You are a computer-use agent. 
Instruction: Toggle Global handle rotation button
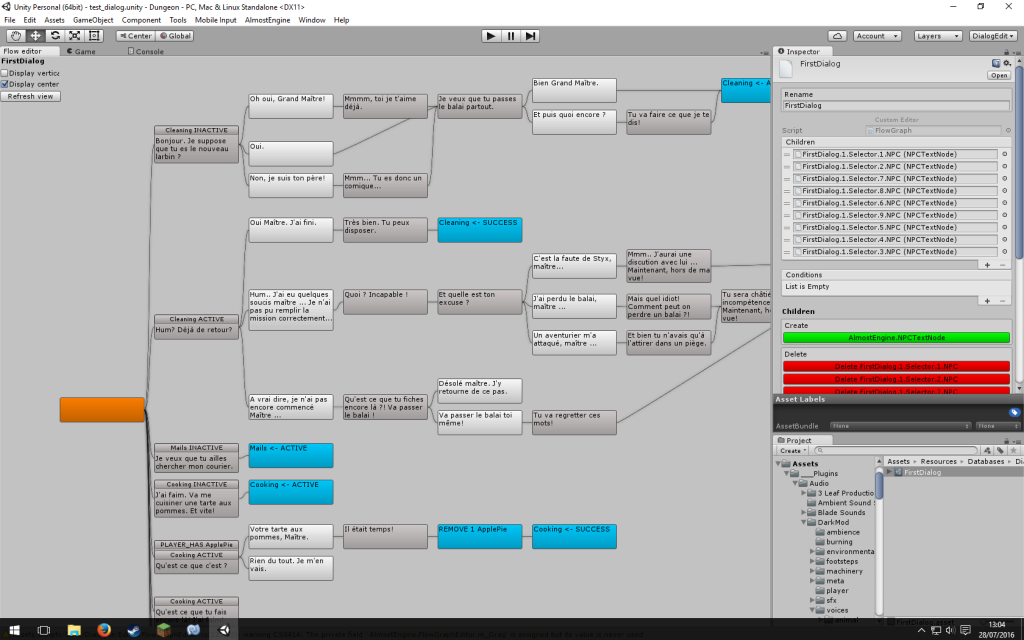175,36
